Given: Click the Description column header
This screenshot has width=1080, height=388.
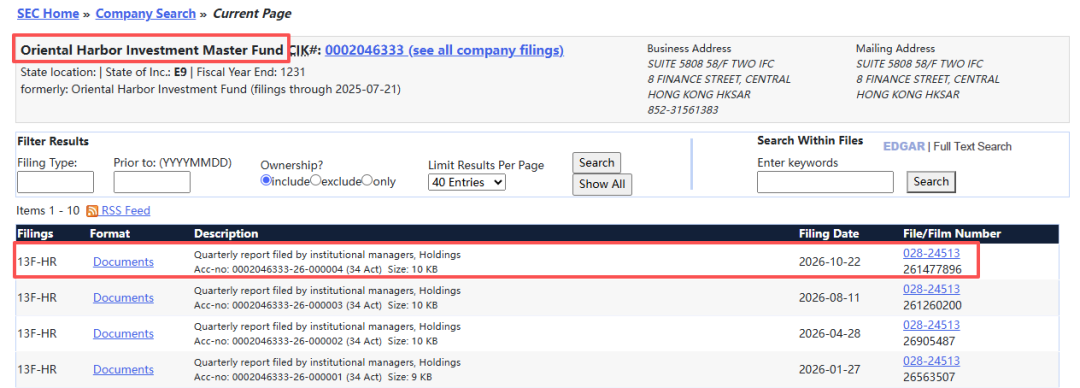Looking at the screenshot, I should (226, 234).
